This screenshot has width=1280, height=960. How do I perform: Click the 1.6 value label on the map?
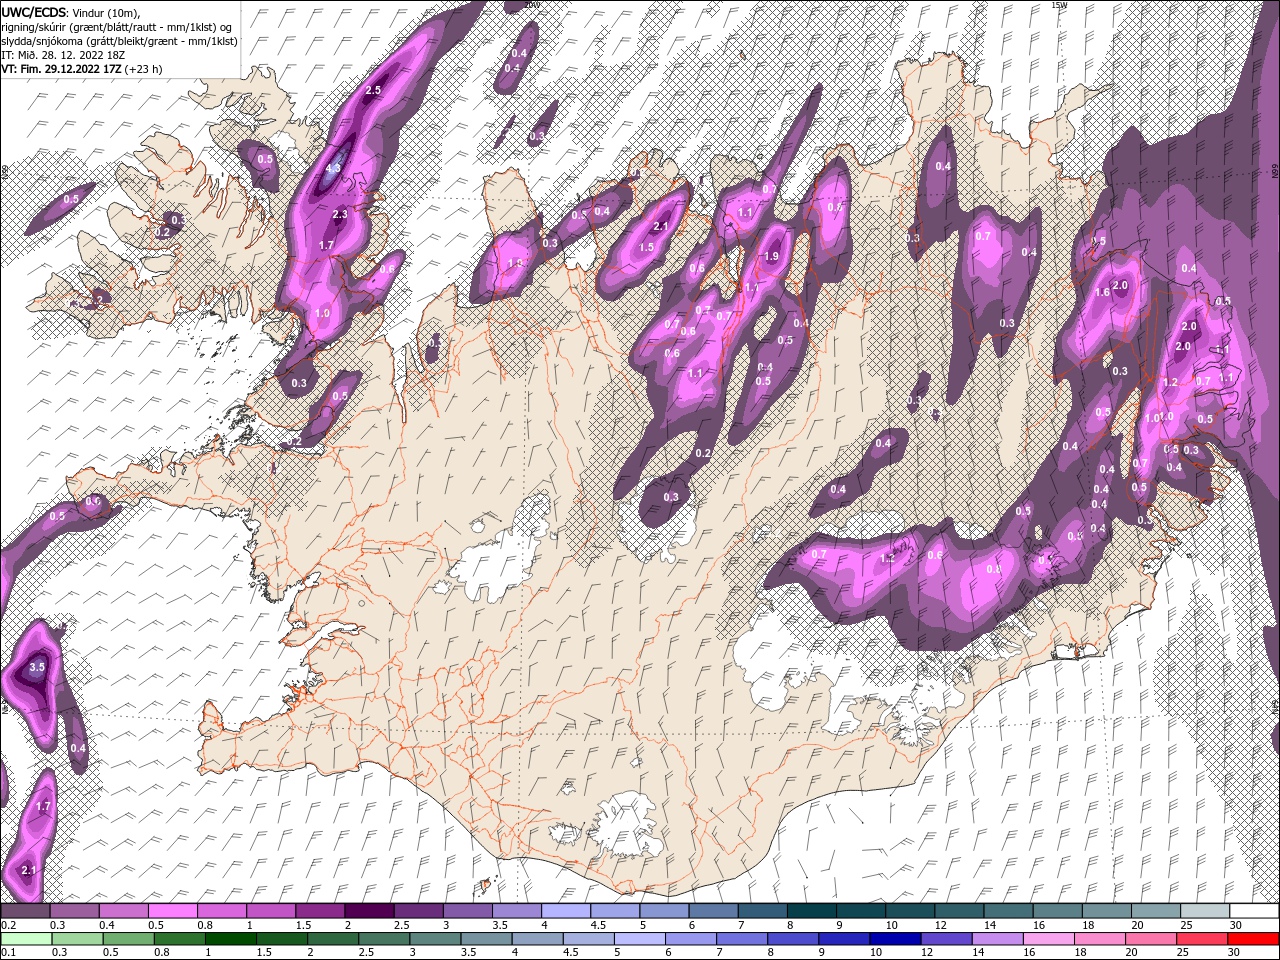click(x=1102, y=292)
